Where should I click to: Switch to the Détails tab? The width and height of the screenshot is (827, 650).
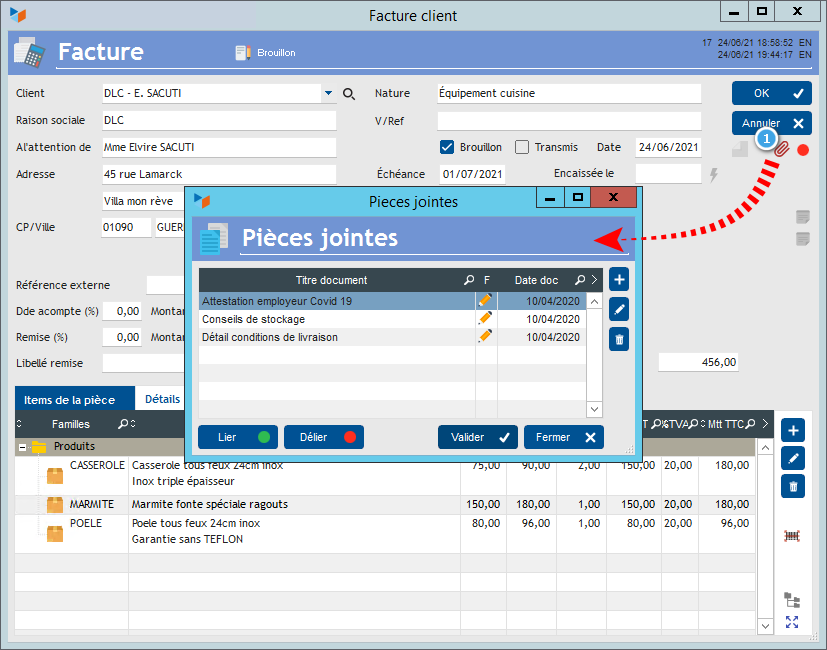[x=162, y=399]
